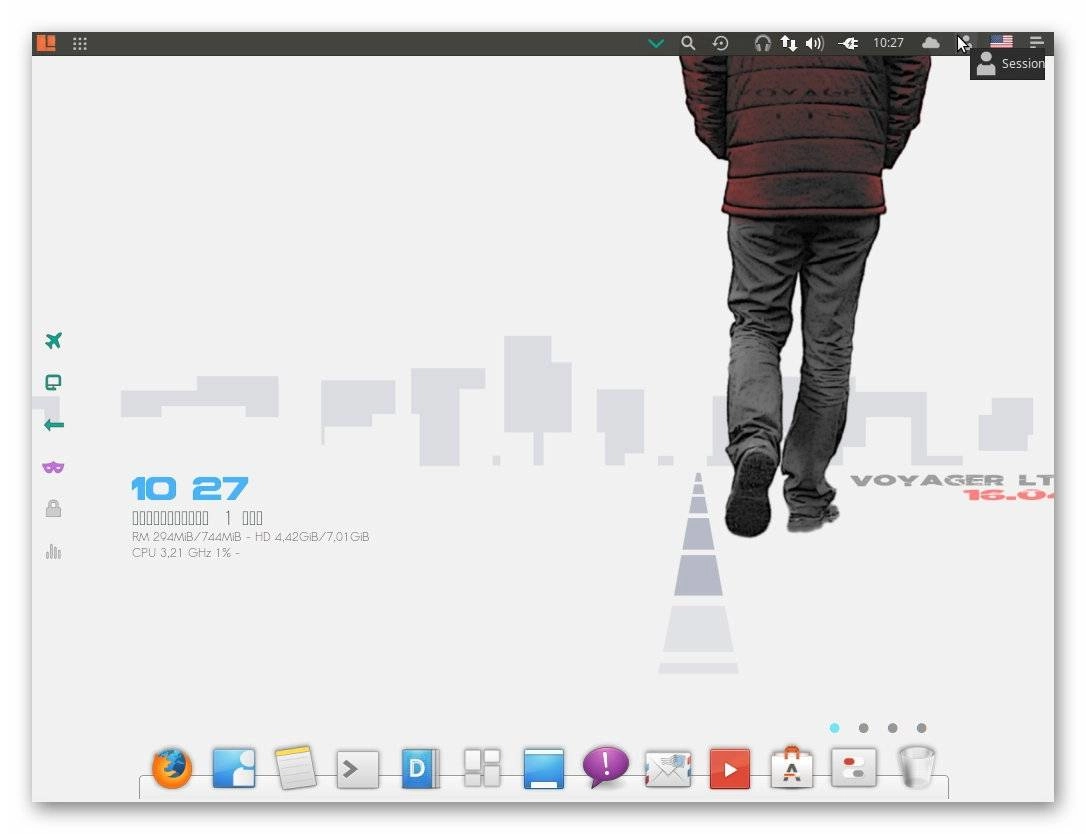Click the left arrow icon on sidebar
Image resolution: width=1086 pixels, height=834 pixels.
[x=53, y=425]
